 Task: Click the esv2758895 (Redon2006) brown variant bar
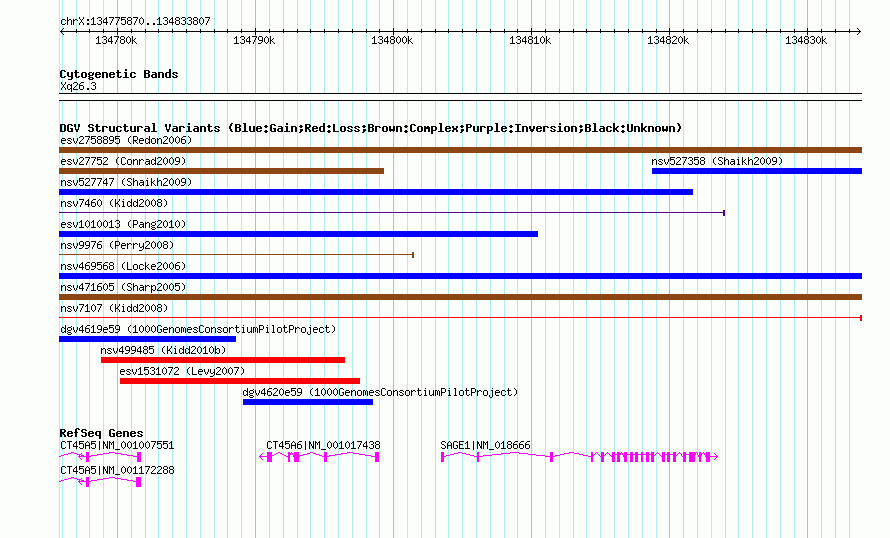coord(460,150)
